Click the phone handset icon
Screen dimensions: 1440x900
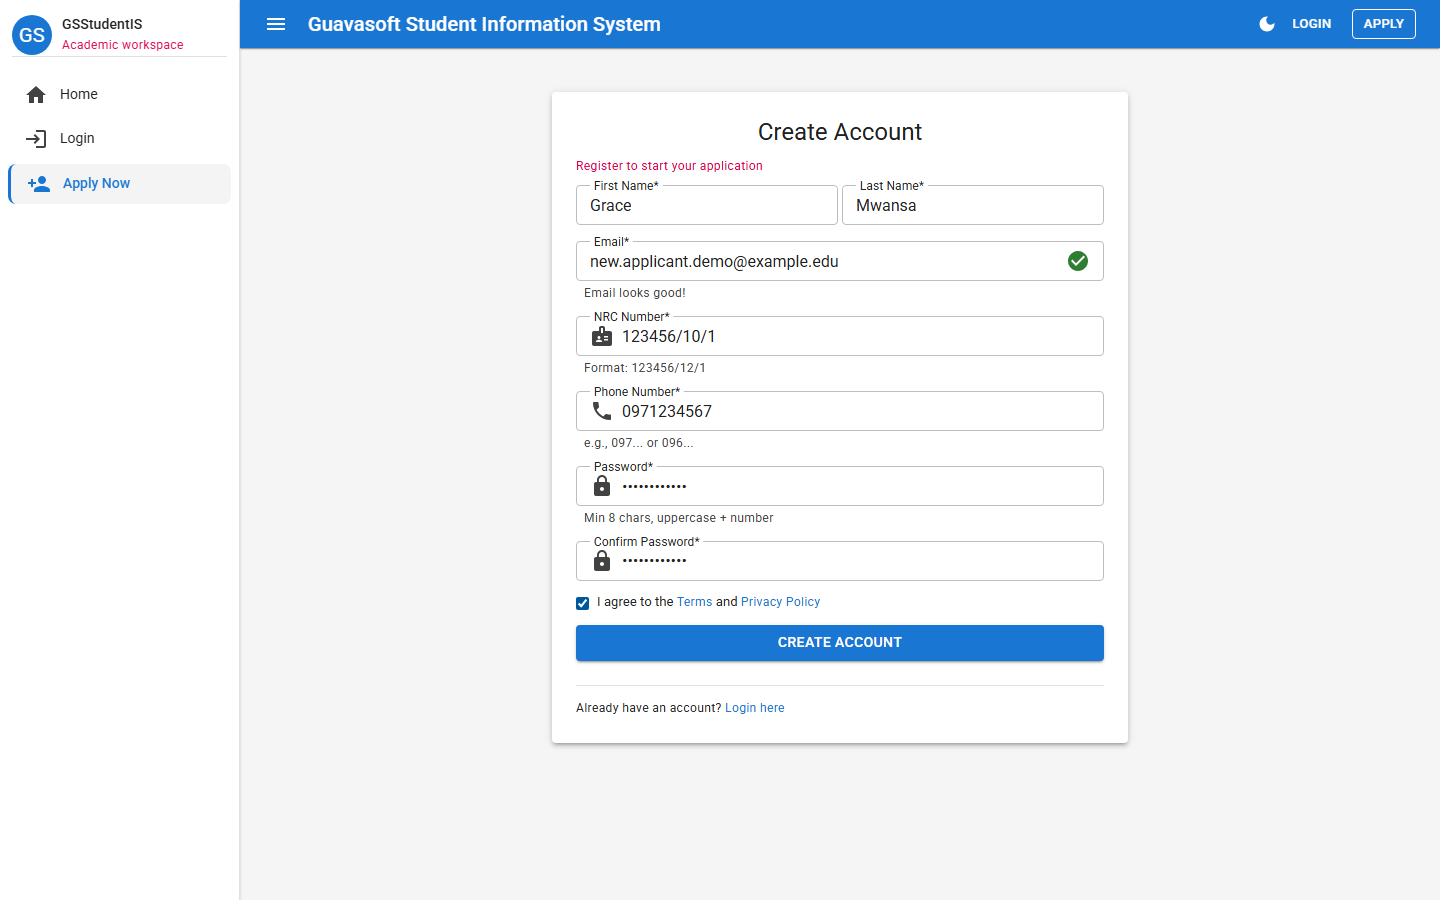coord(602,411)
